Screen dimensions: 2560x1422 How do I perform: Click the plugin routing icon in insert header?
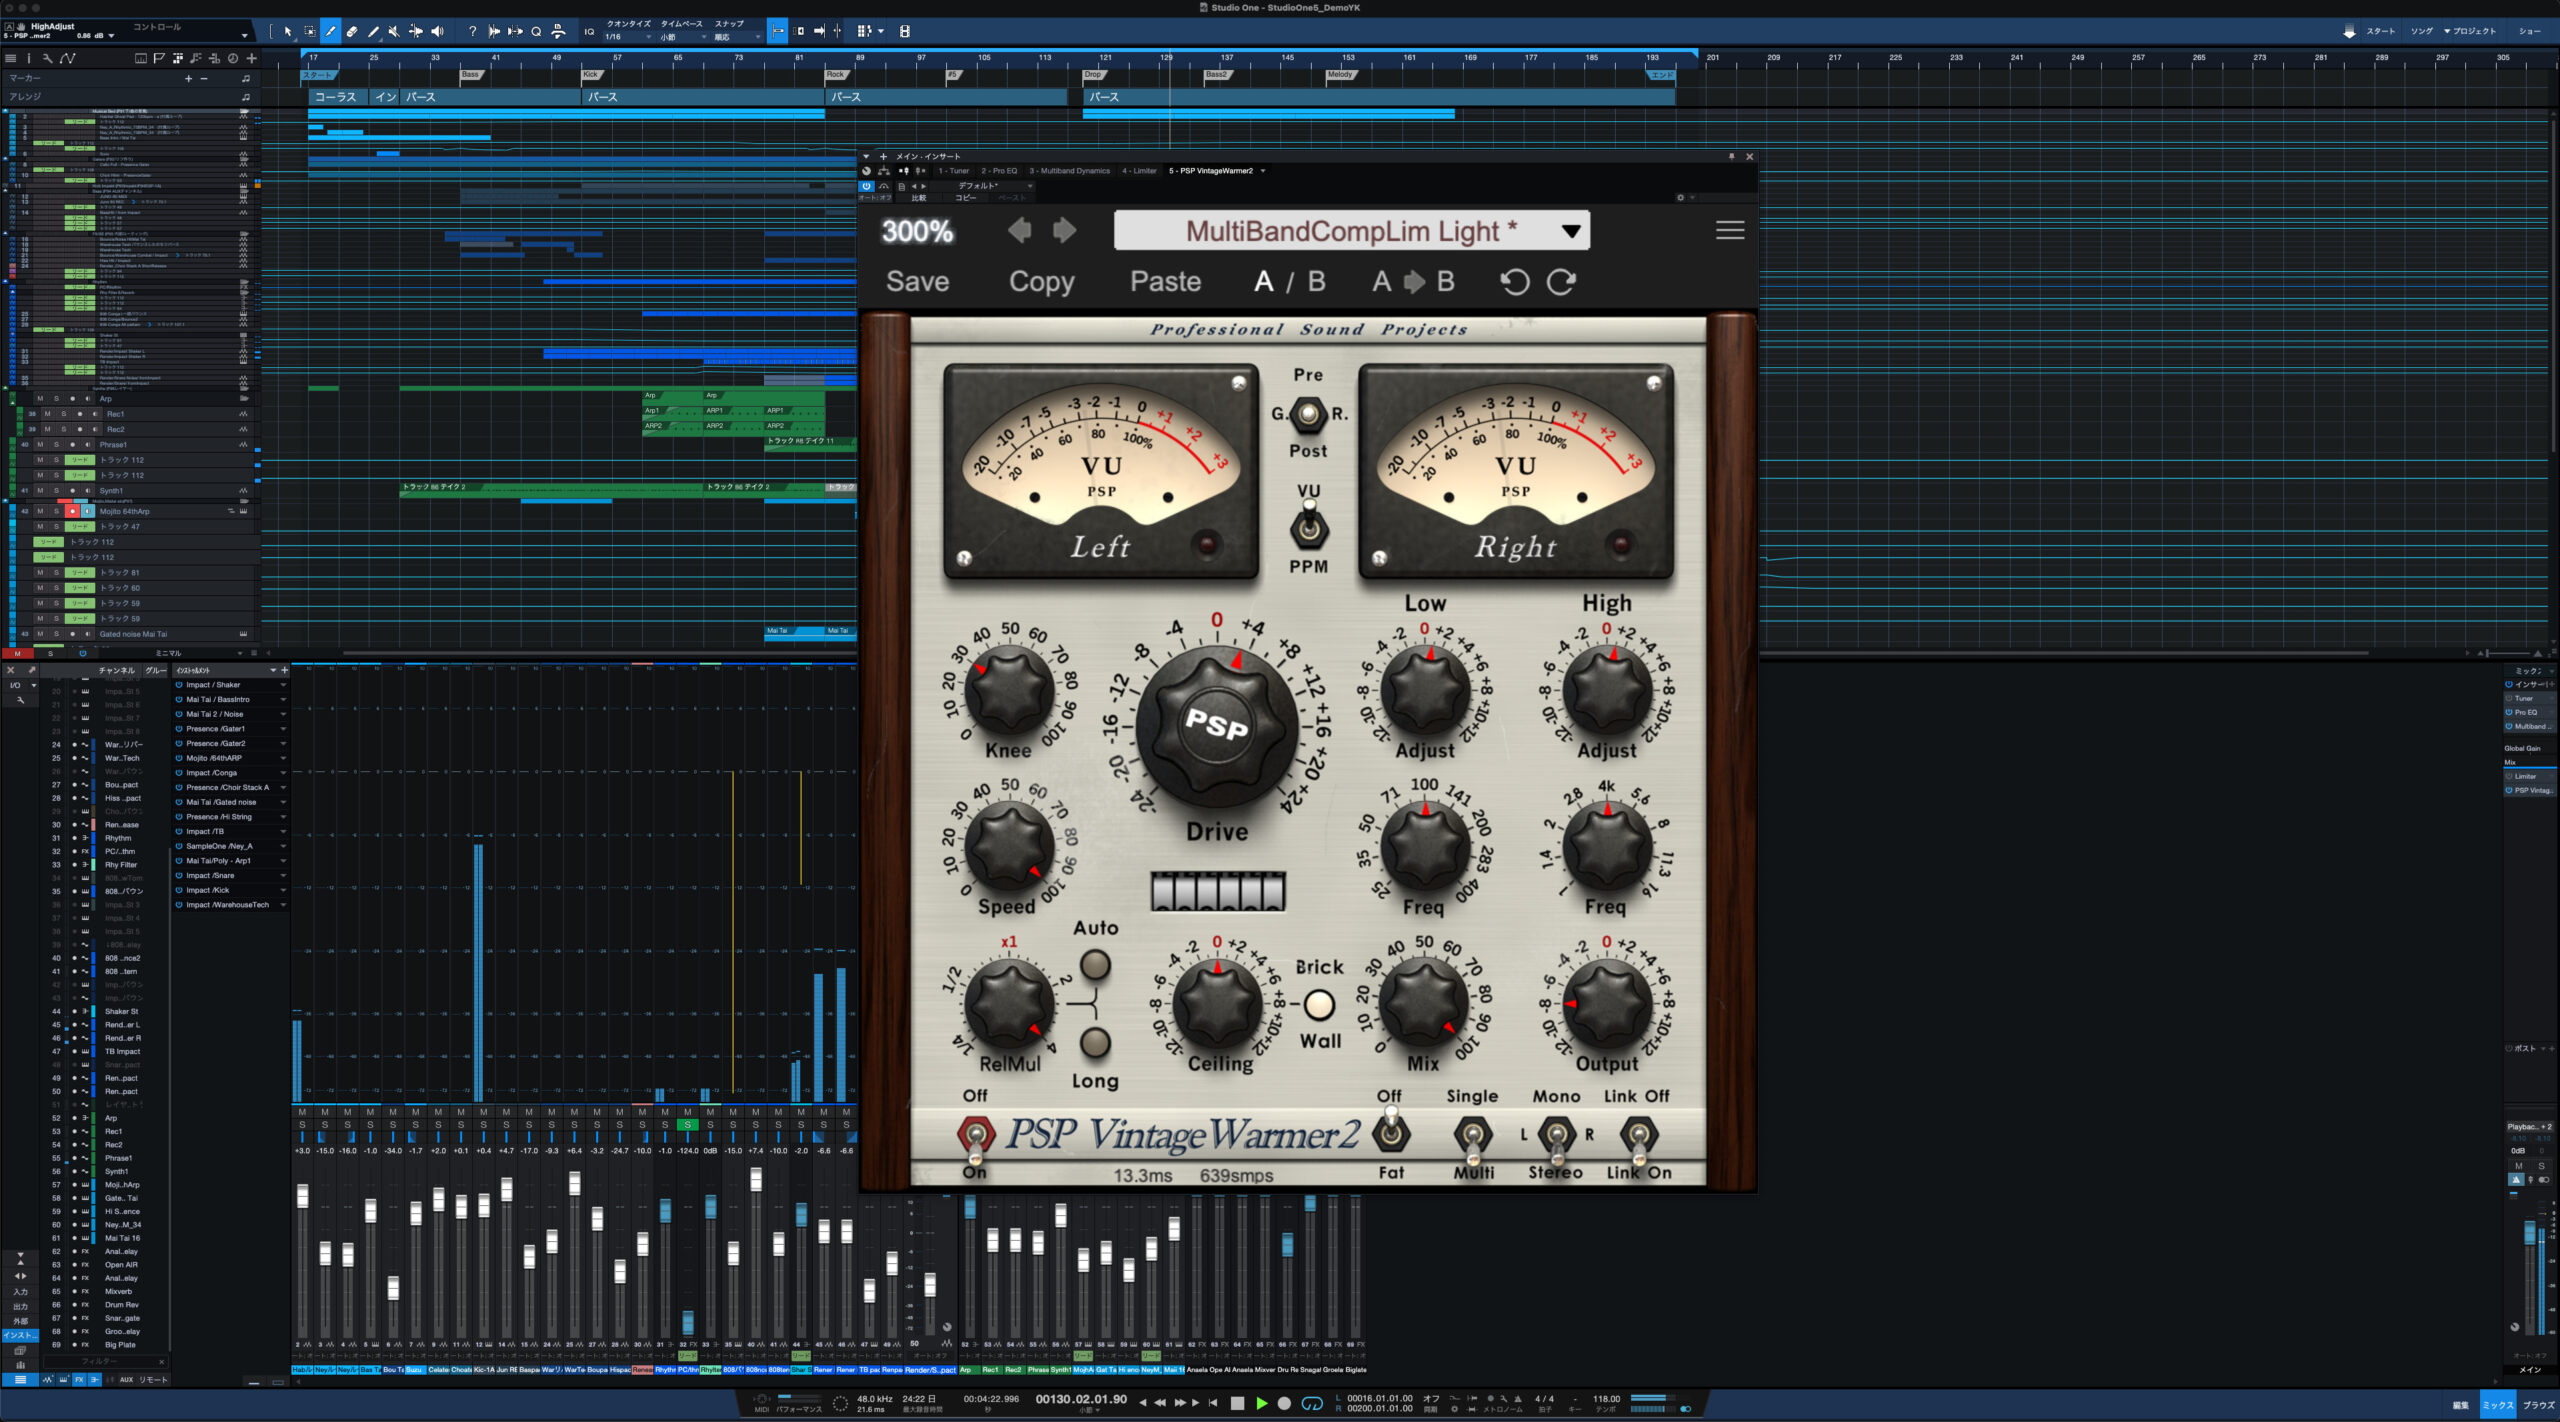[x=884, y=171]
